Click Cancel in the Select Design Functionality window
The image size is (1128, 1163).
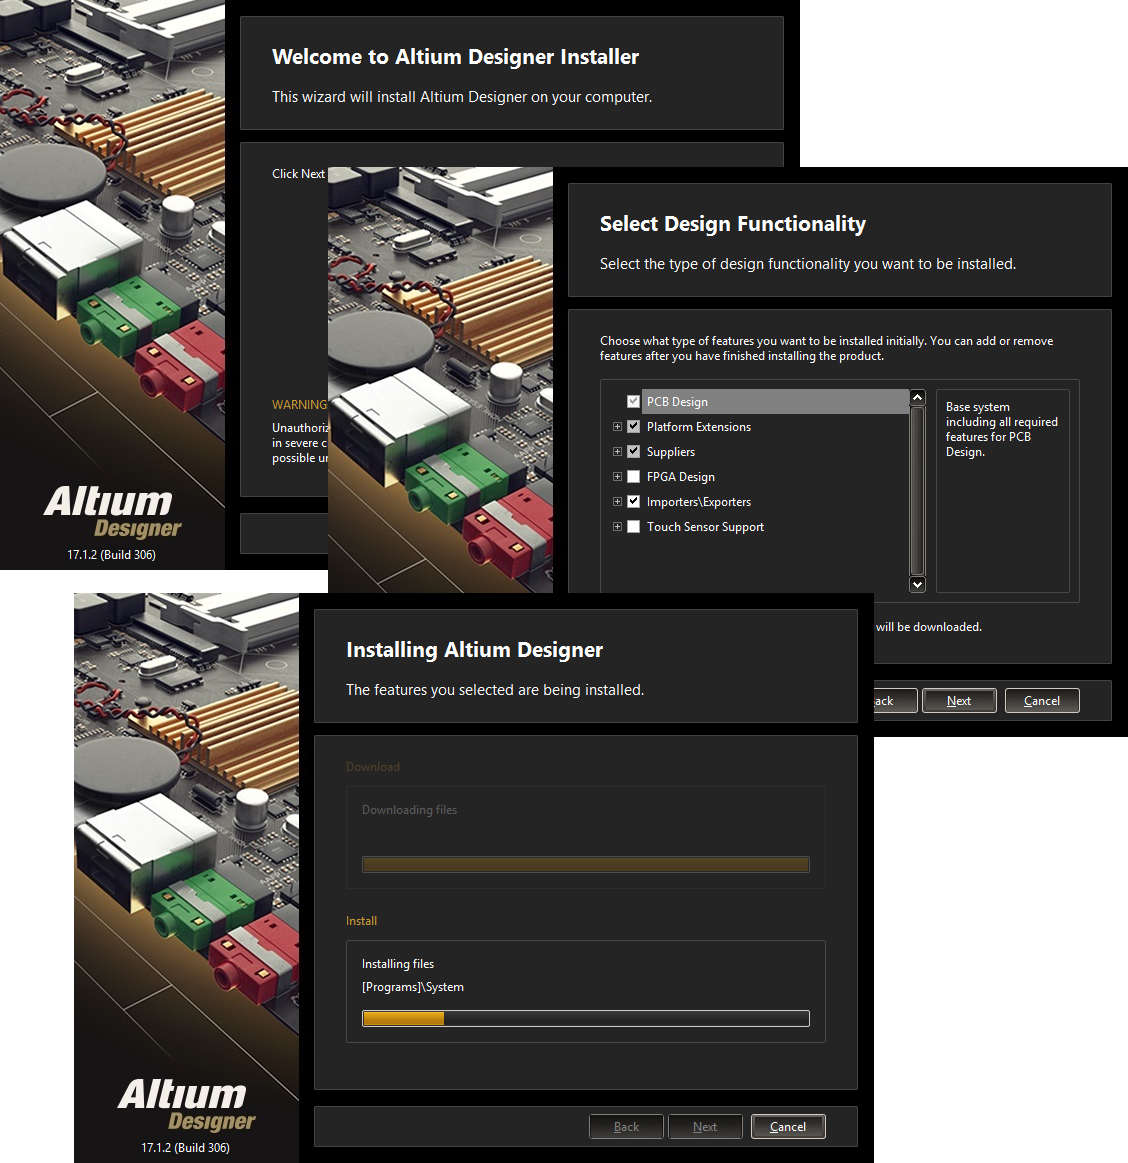pyautogui.click(x=1041, y=701)
